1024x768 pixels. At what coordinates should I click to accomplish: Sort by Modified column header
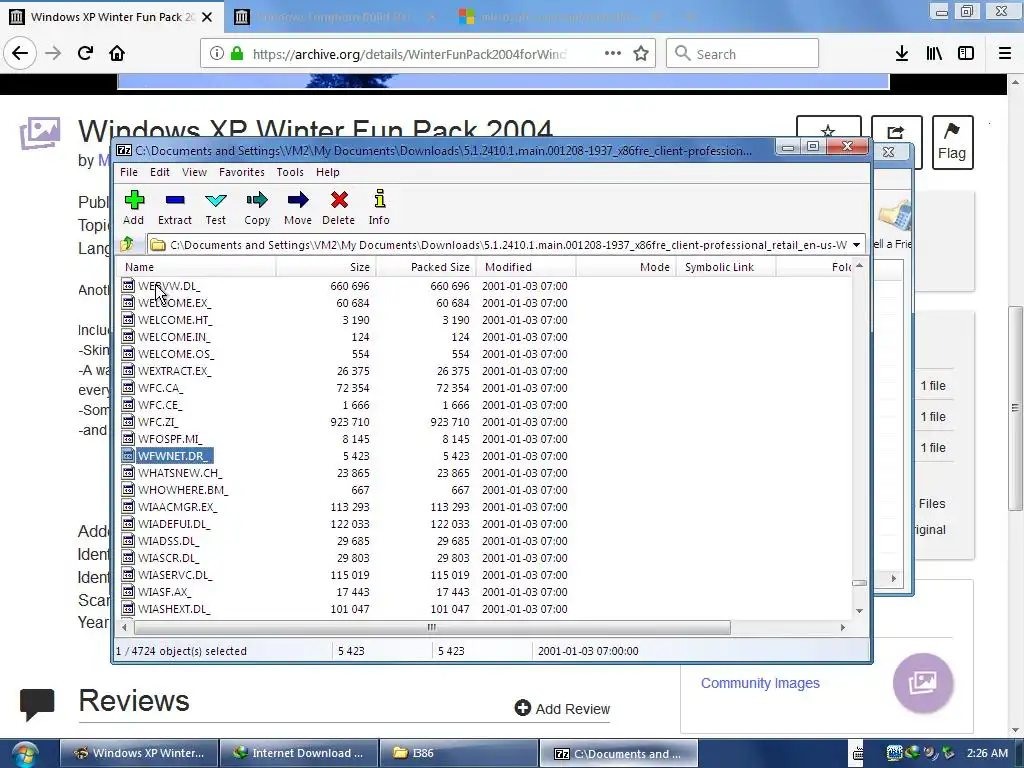coord(526,267)
